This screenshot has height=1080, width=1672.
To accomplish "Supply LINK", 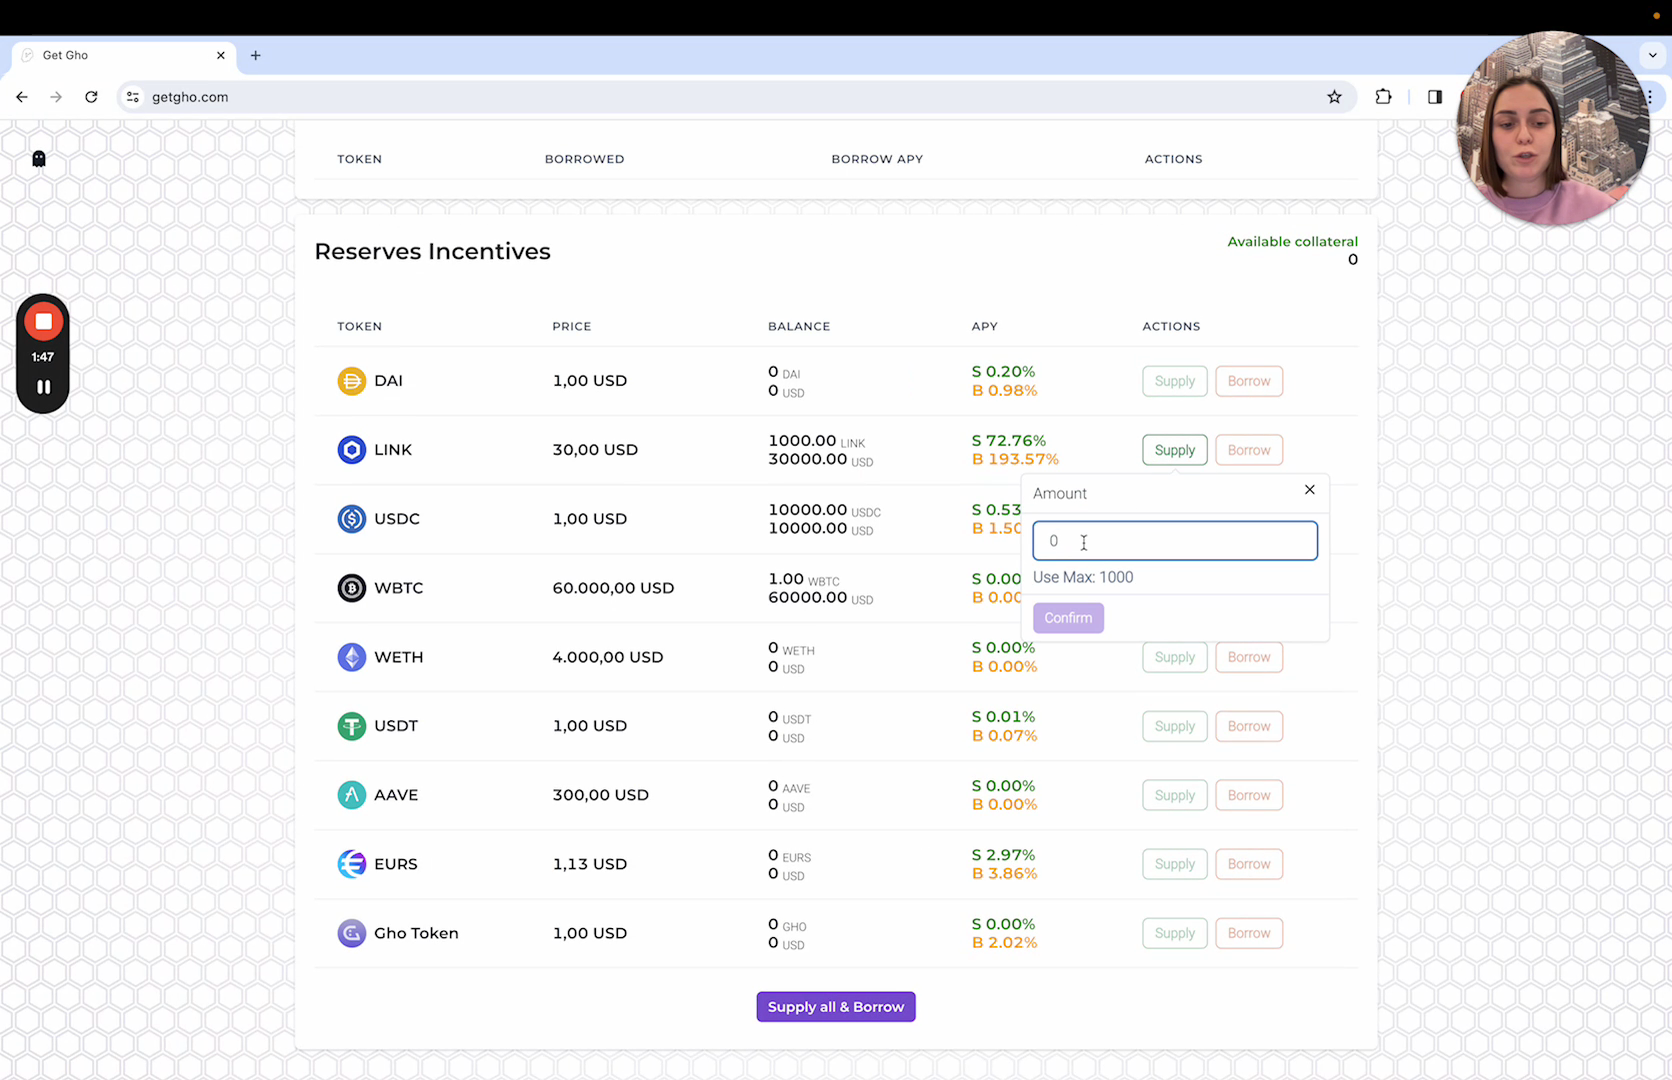I will coord(1175,450).
